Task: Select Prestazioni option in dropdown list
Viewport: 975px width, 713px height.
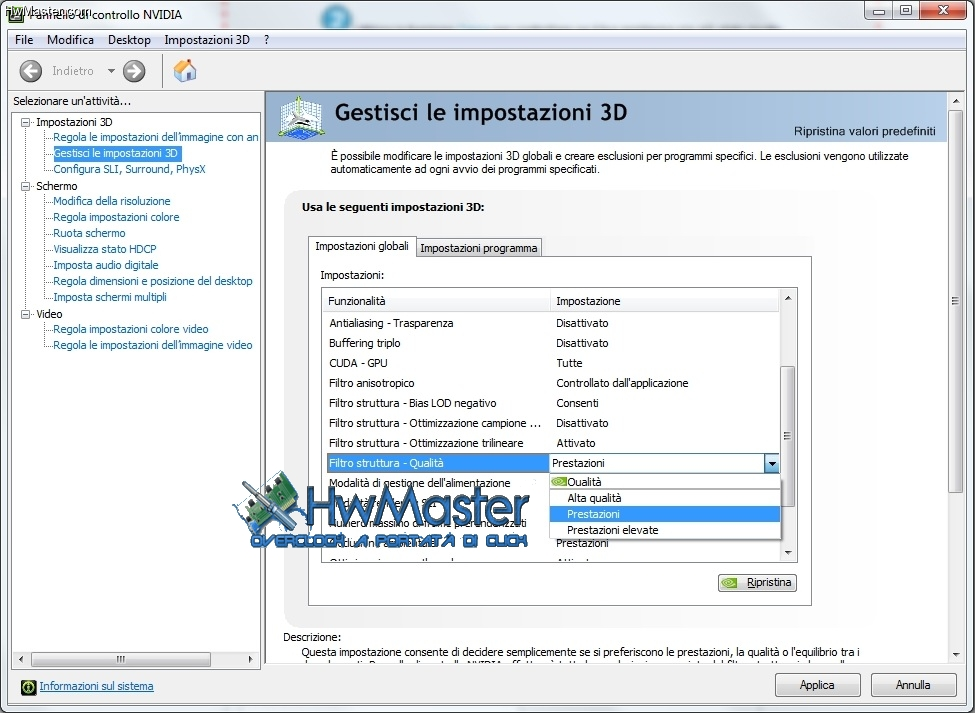Action: click(665, 514)
